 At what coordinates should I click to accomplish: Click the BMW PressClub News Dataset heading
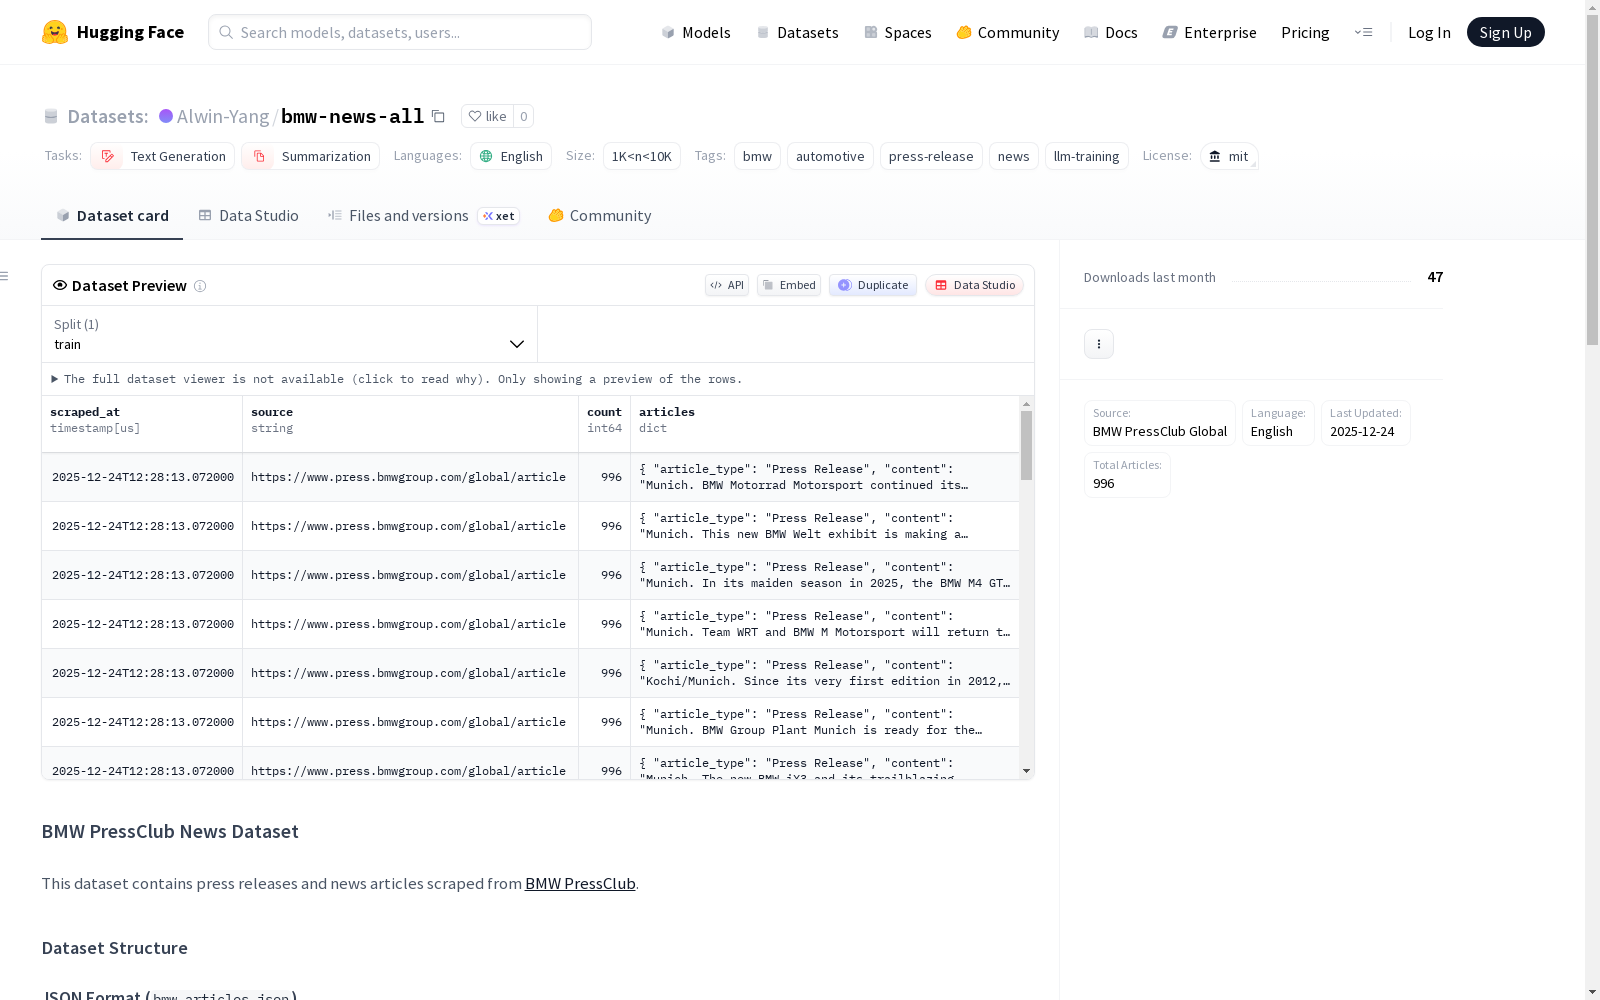[170, 832]
